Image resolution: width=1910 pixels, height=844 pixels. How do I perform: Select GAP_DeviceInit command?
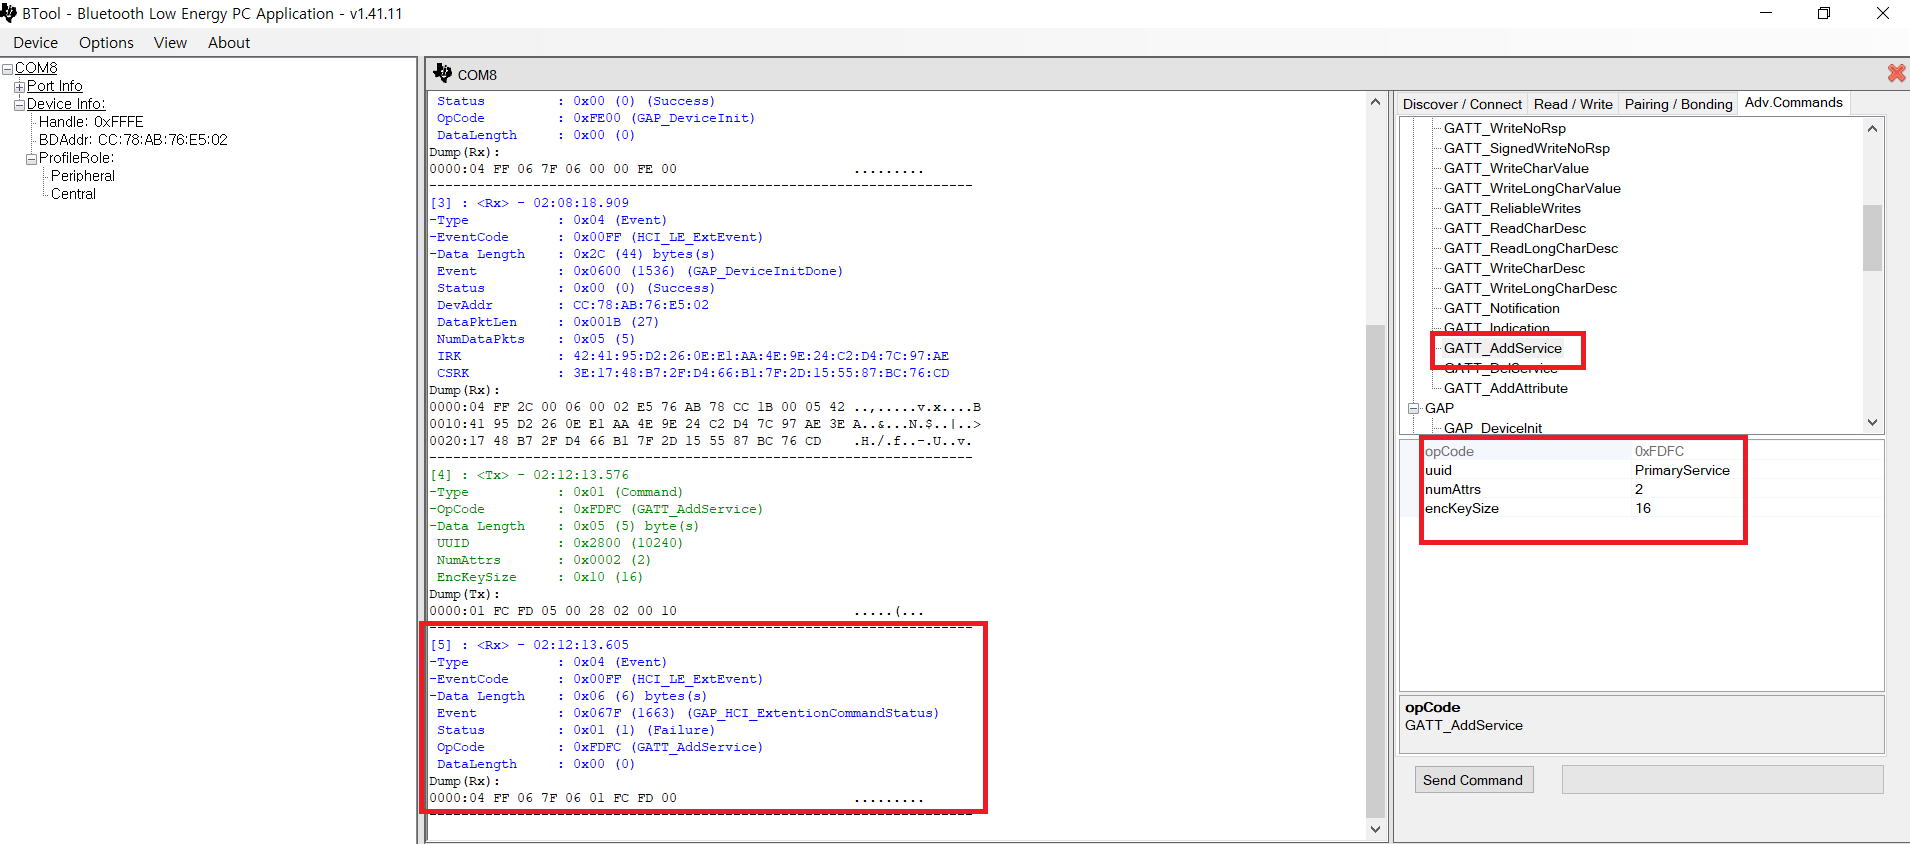1493,427
